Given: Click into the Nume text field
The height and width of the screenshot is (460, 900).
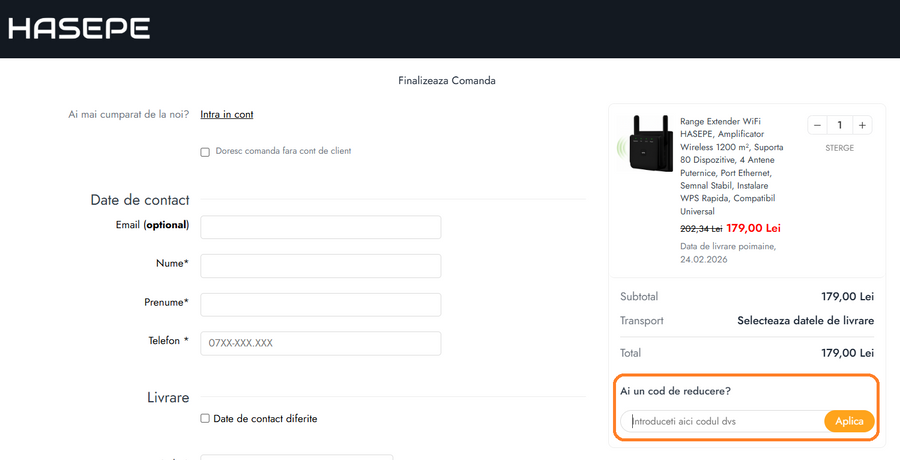Looking at the screenshot, I should tap(320, 266).
